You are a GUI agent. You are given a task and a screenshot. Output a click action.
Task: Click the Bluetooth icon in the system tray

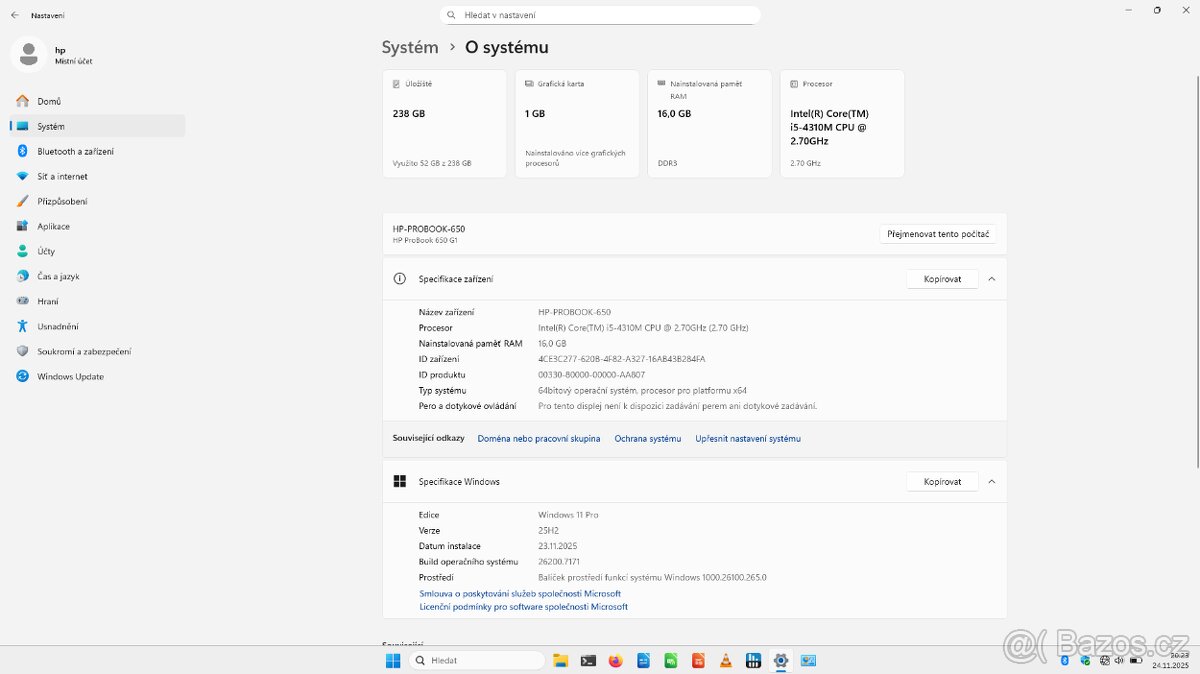pos(1064,660)
